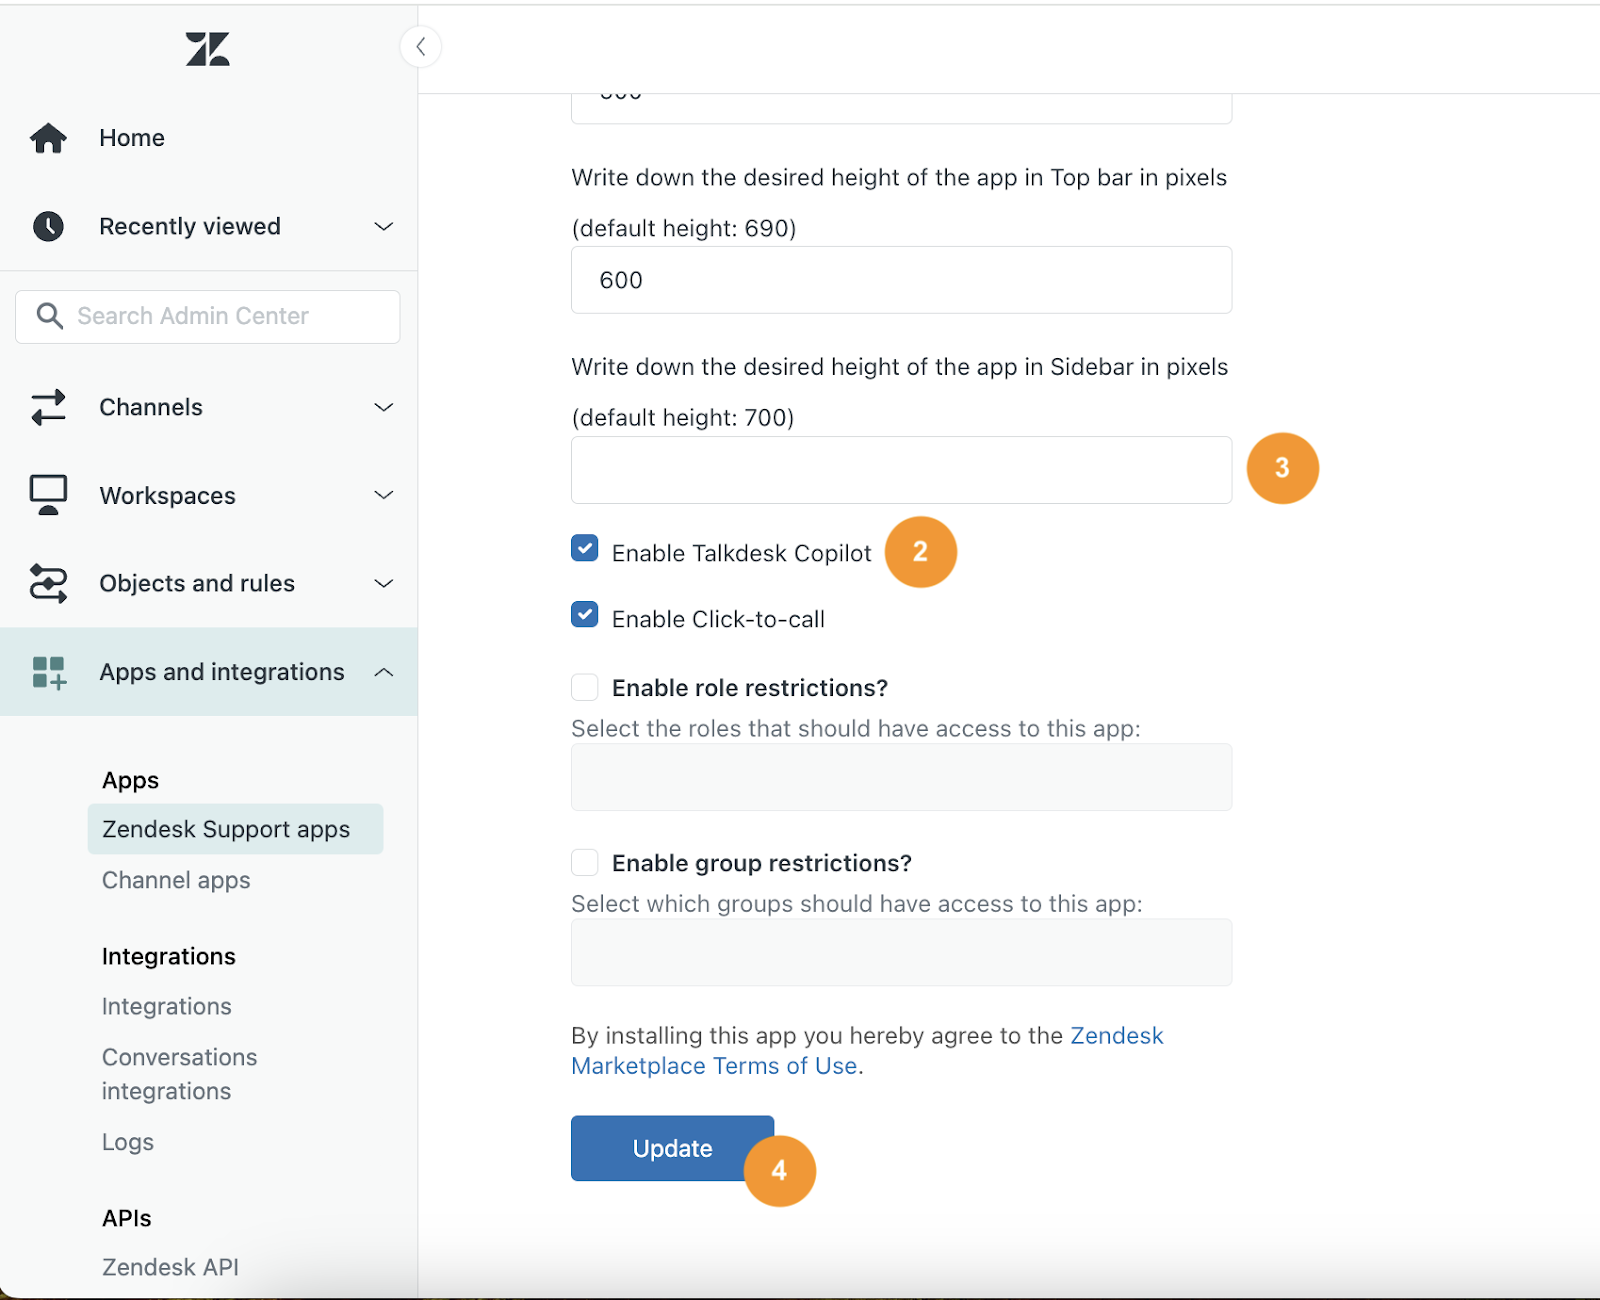1600x1300 pixels.
Task: Click the Apps and integrations grid icon
Action: coord(48,672)
